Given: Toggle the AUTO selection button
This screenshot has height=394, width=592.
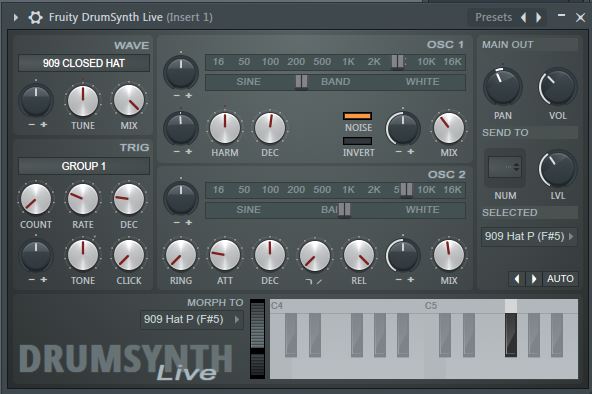Looking at the screenshot, I should (x=560, y=279).
